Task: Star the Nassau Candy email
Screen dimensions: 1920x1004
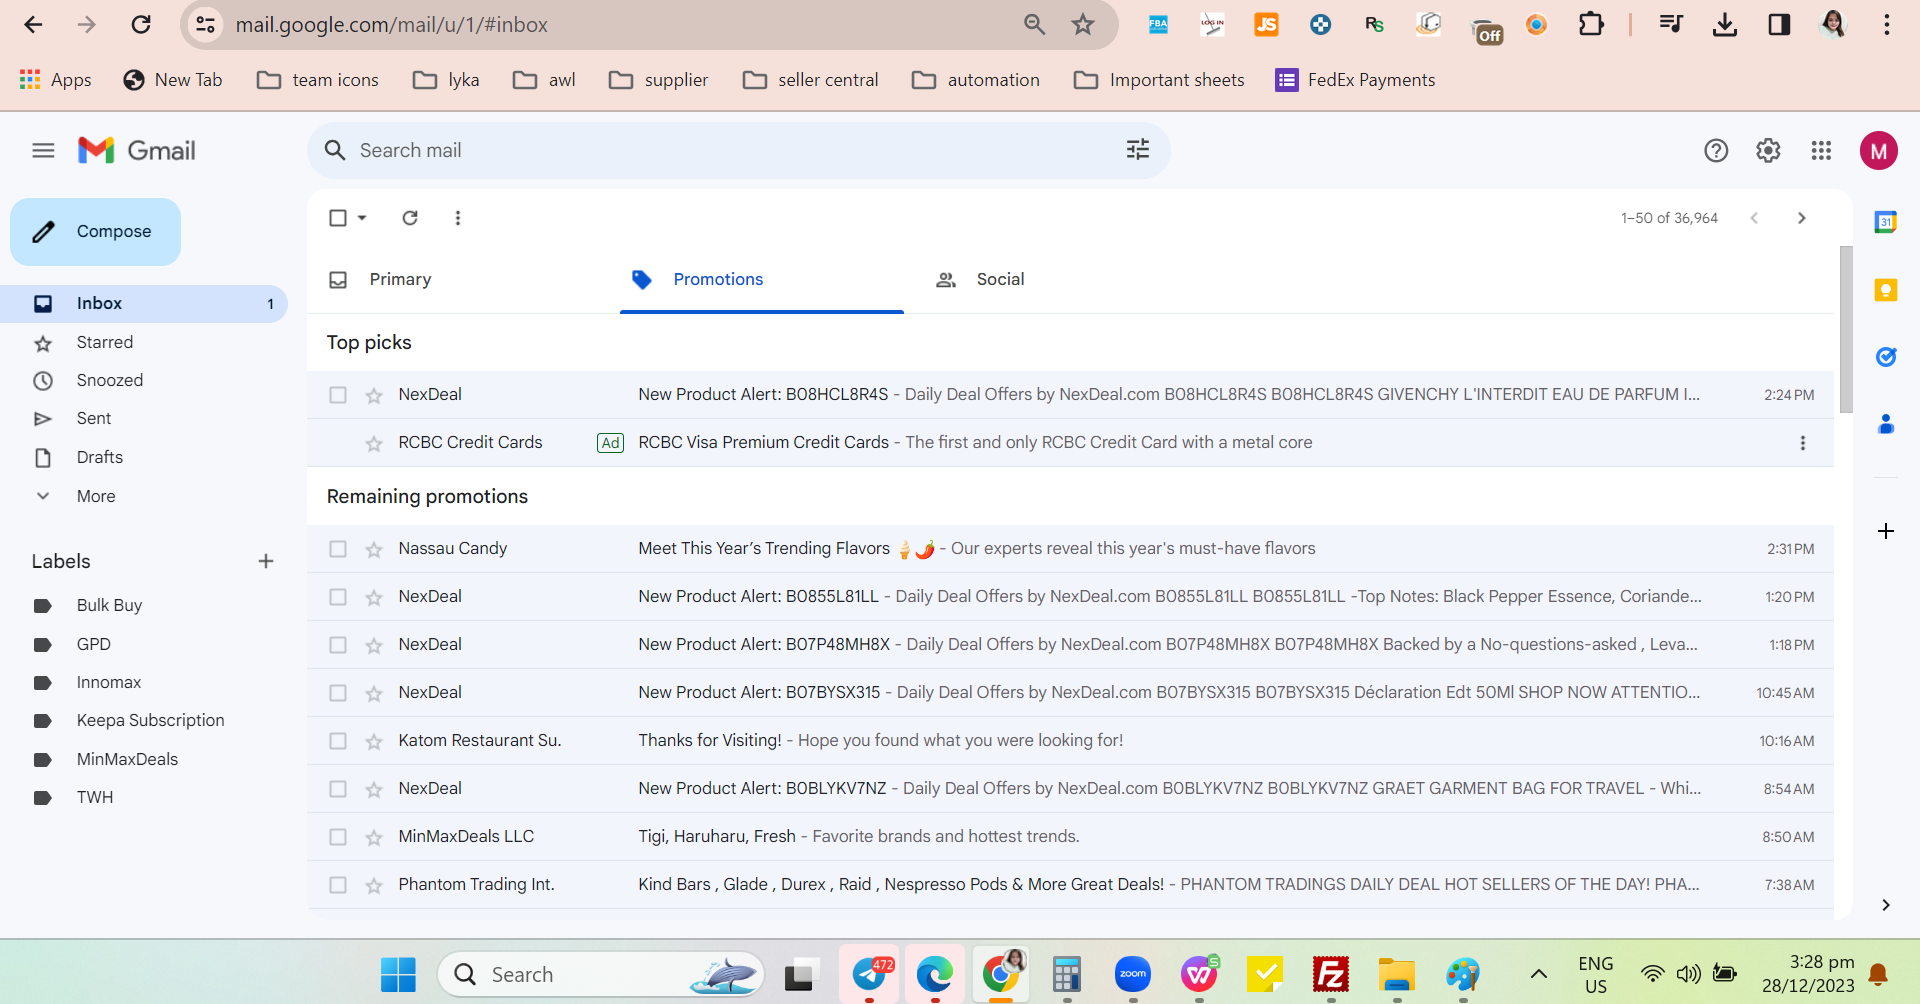Action: 374,549
